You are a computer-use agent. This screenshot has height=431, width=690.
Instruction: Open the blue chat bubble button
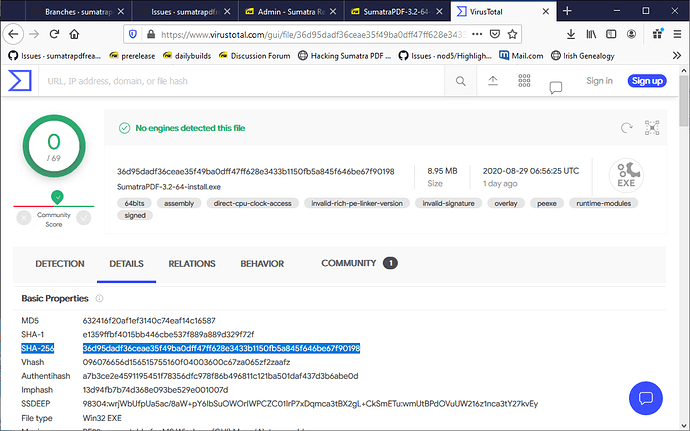pyautogui.click(x=646, y=398)
